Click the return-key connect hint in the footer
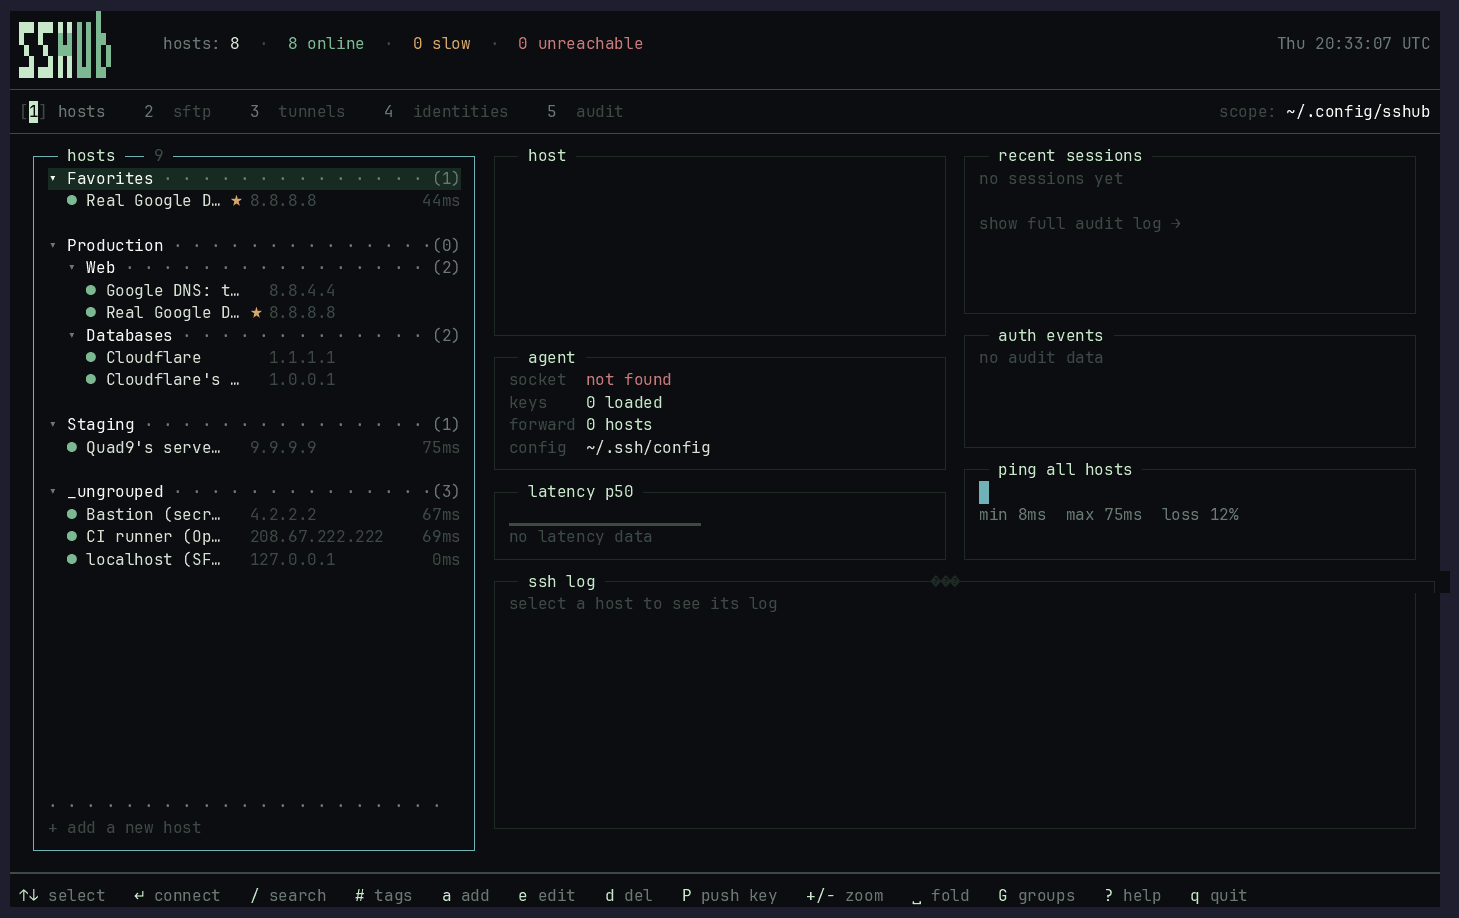 coord(177,895)
